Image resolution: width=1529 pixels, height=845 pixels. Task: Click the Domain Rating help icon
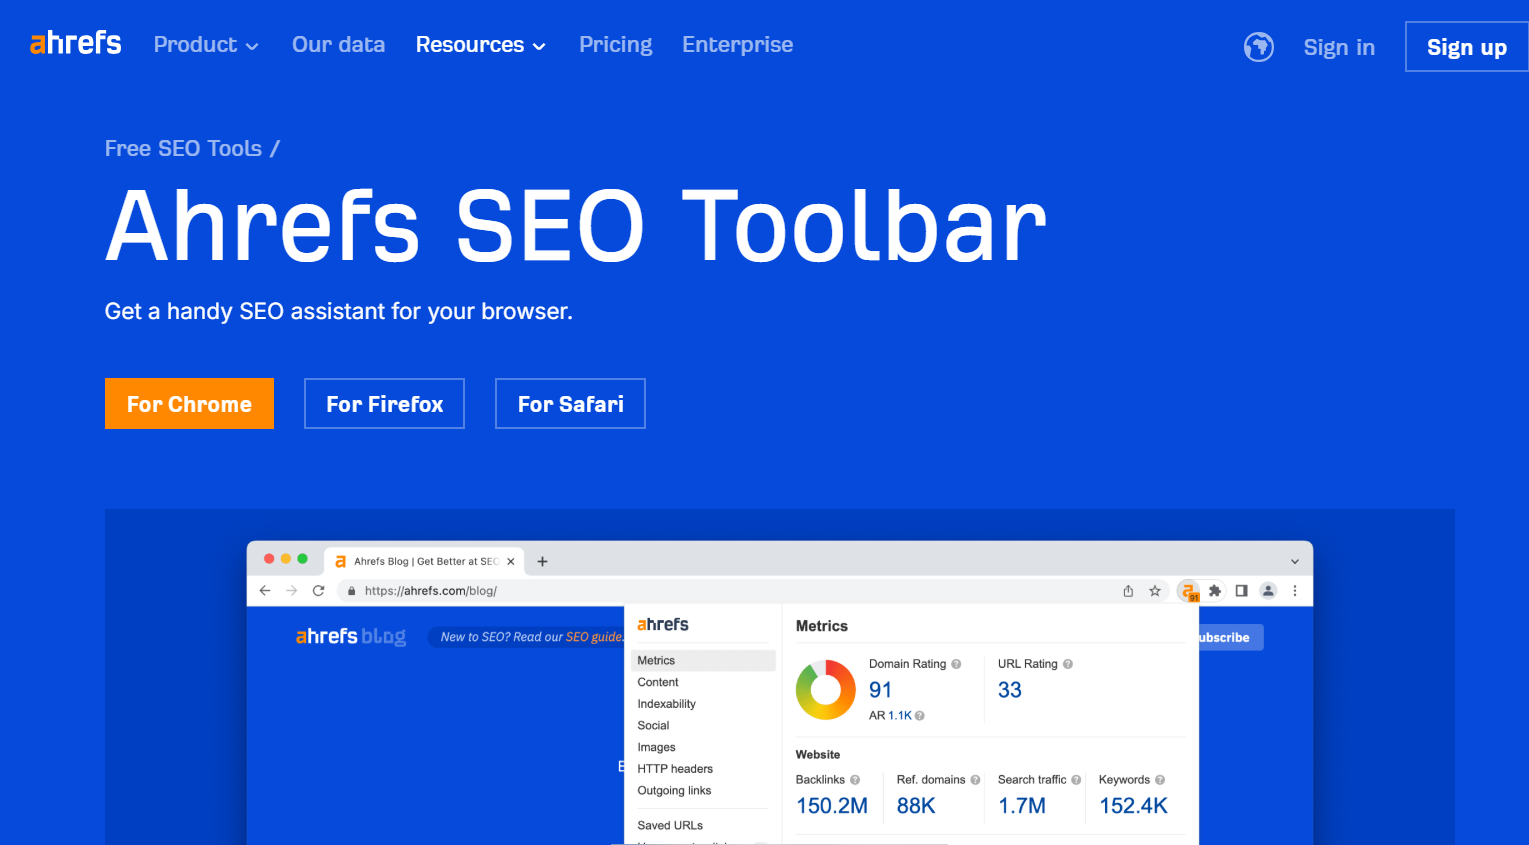tap(956, 664)
